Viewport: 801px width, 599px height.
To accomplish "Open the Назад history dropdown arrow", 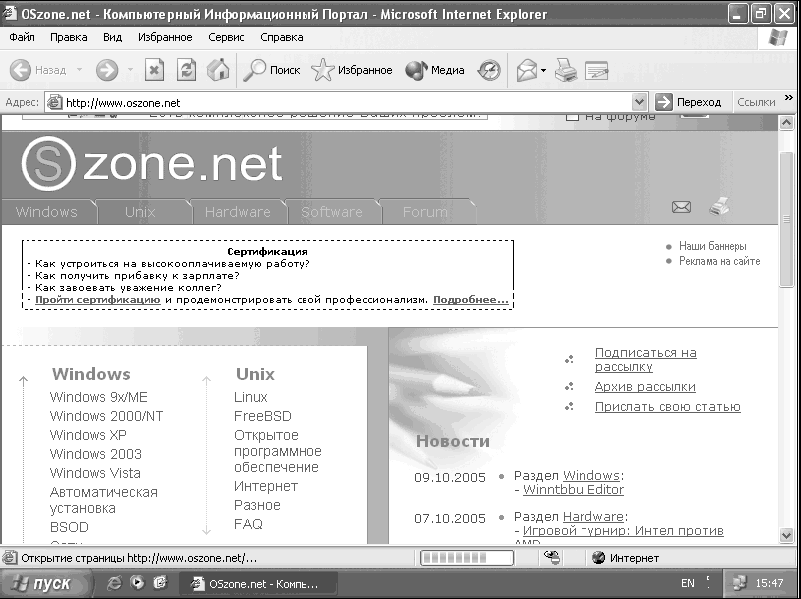I will [80, 70].
